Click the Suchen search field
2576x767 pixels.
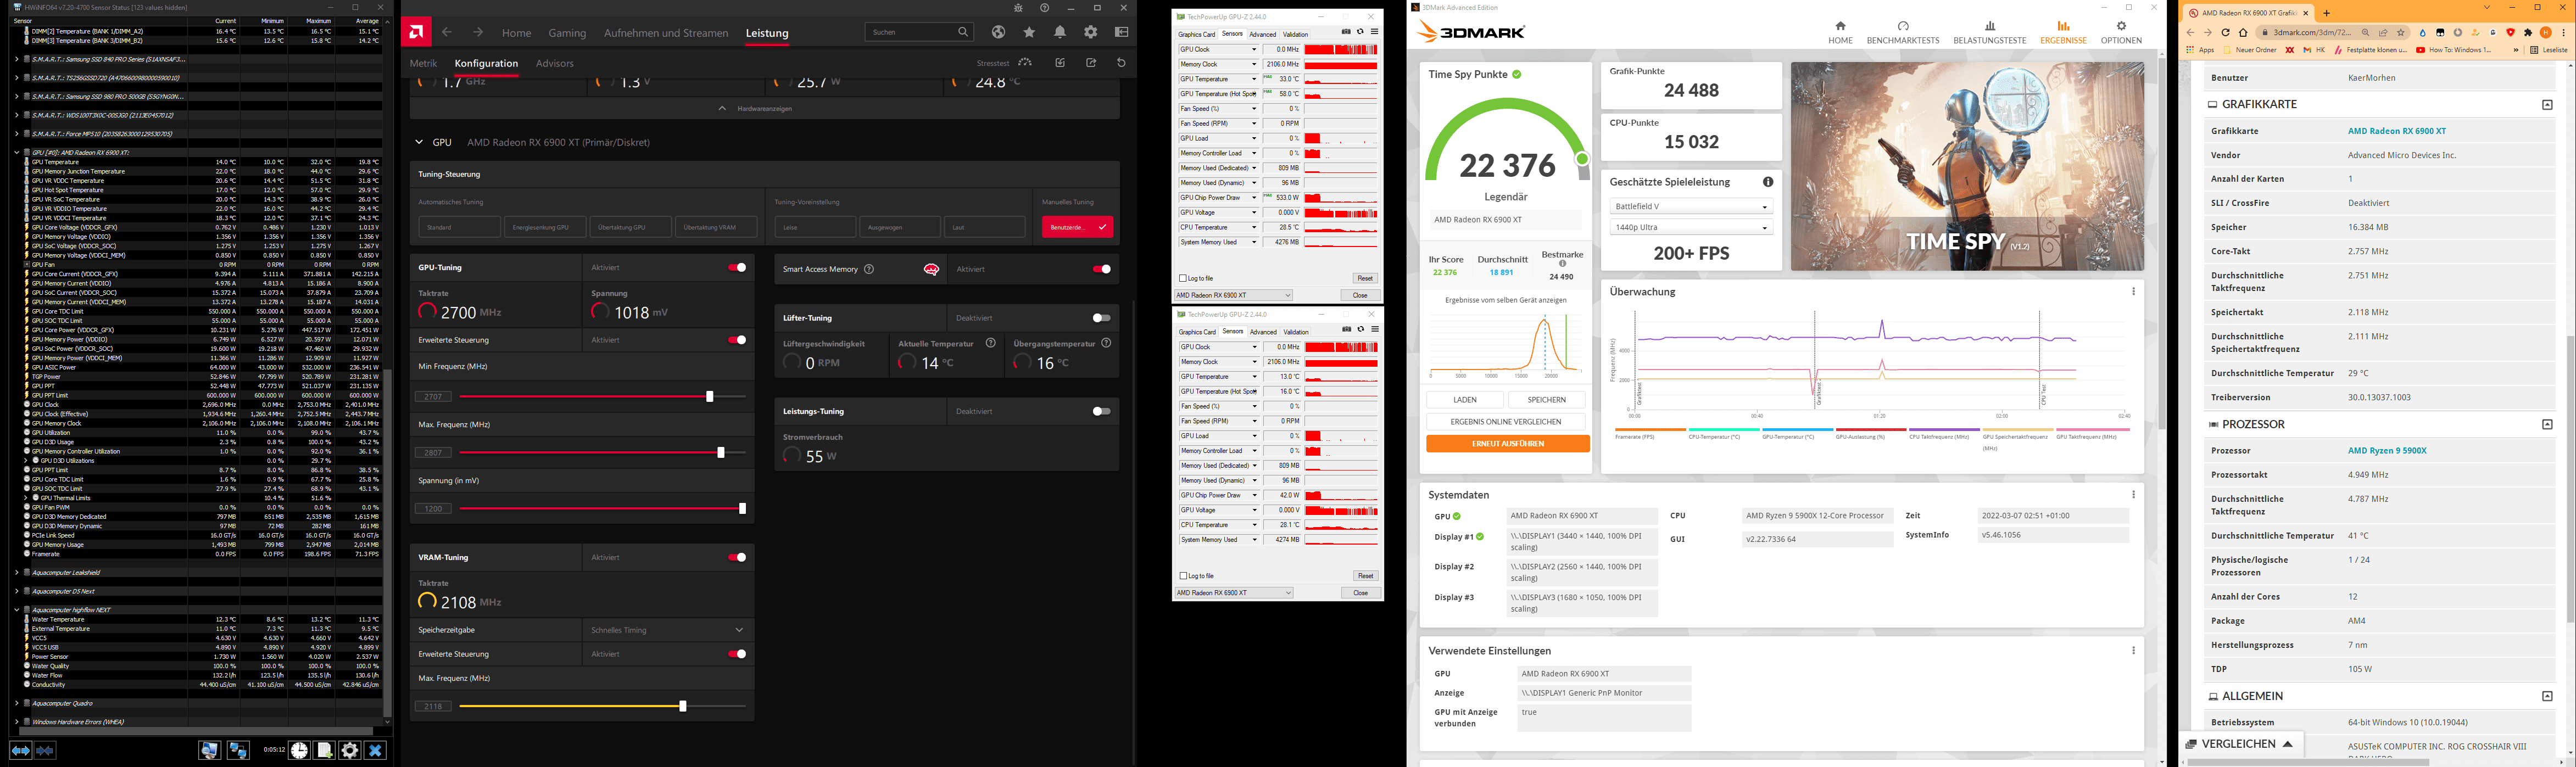tap(918, 32)
